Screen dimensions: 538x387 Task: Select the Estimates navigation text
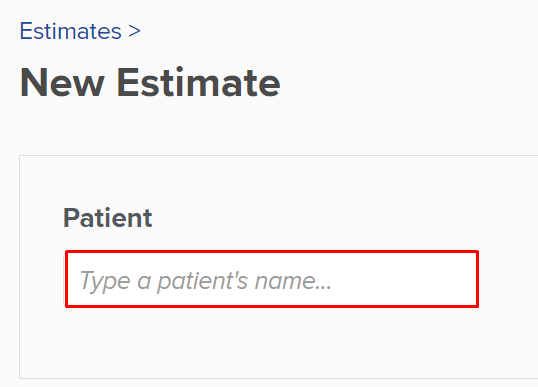tap(70, 31)
